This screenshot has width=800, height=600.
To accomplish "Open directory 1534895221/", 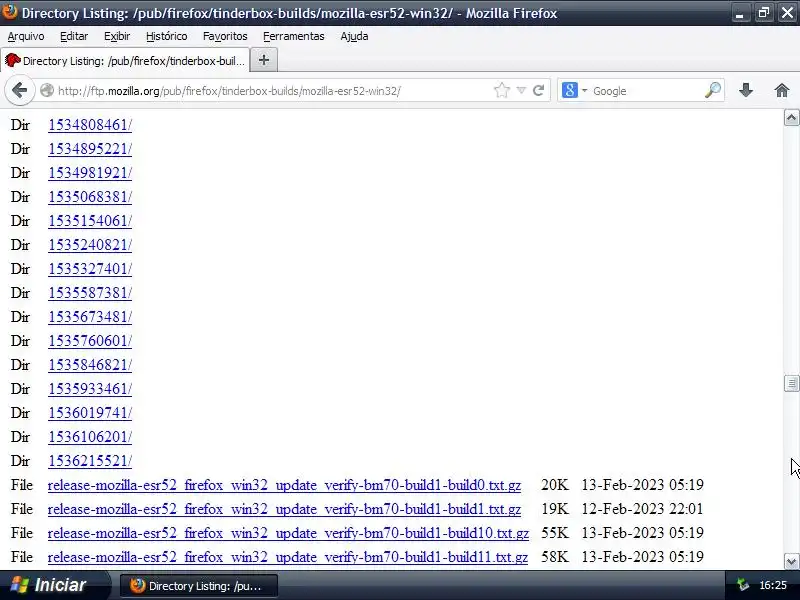I will 90,149.
